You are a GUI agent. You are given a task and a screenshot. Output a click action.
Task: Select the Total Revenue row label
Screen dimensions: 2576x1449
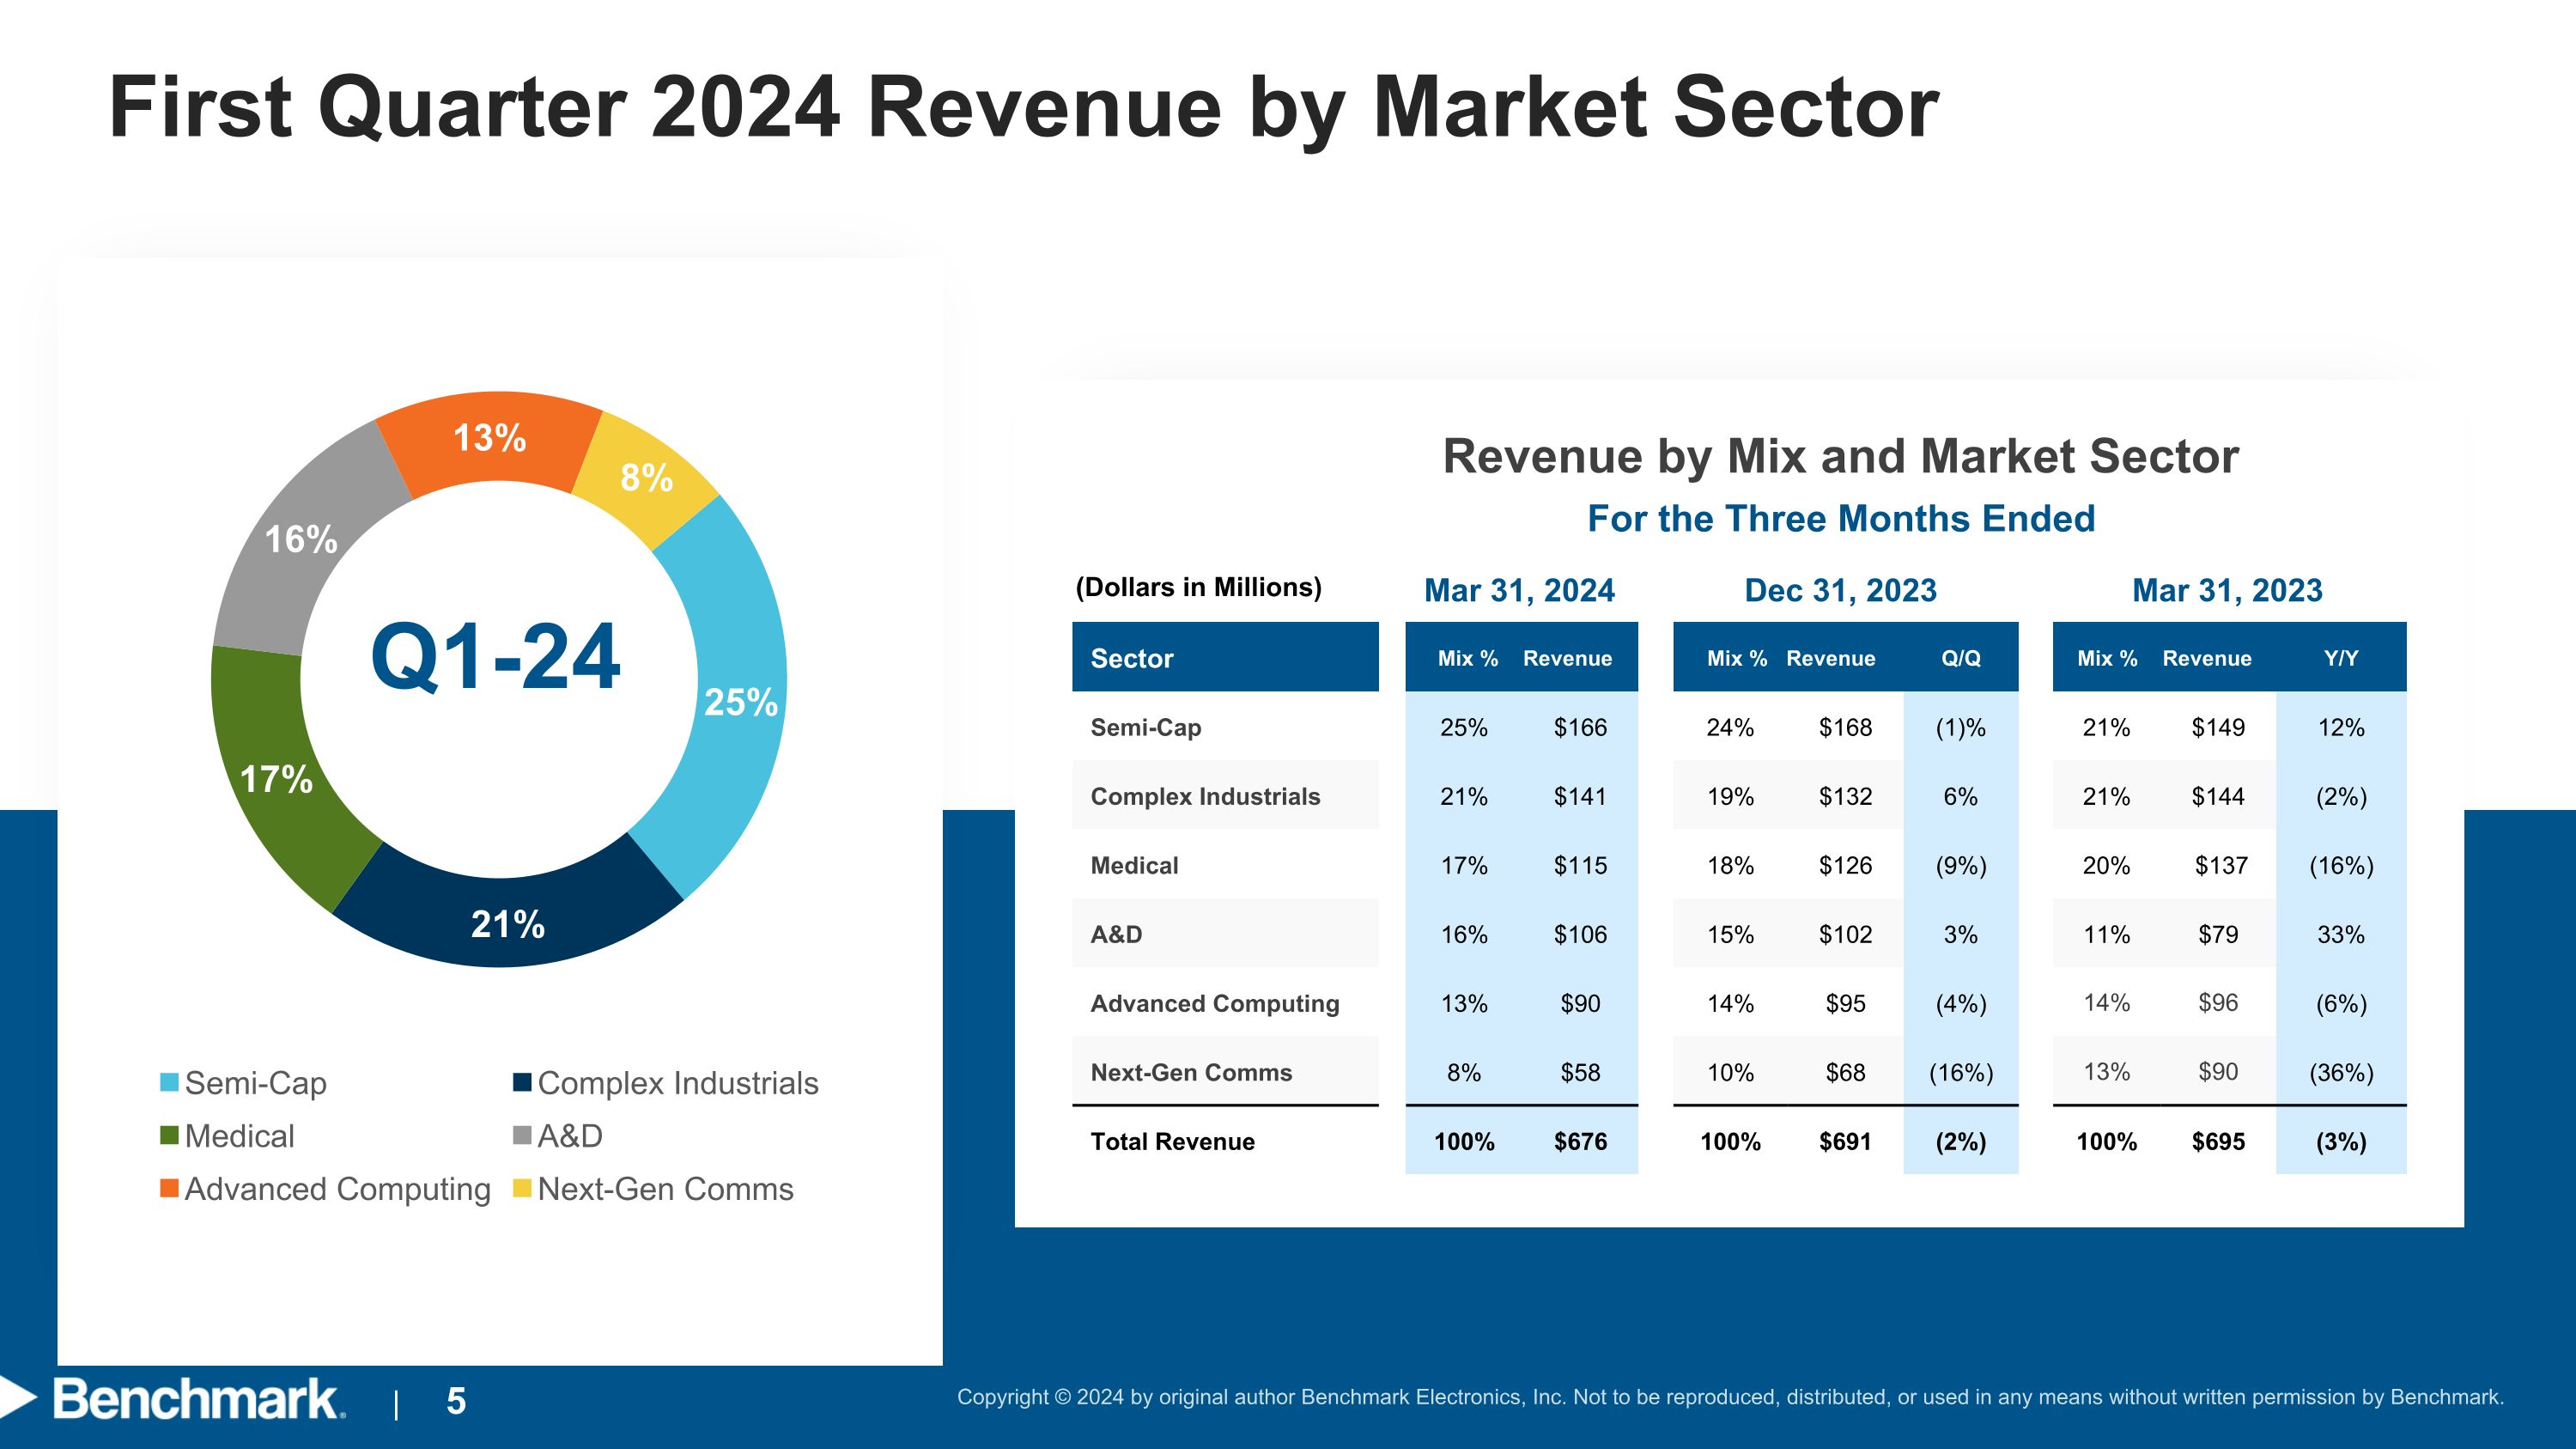(1172, 1142)
